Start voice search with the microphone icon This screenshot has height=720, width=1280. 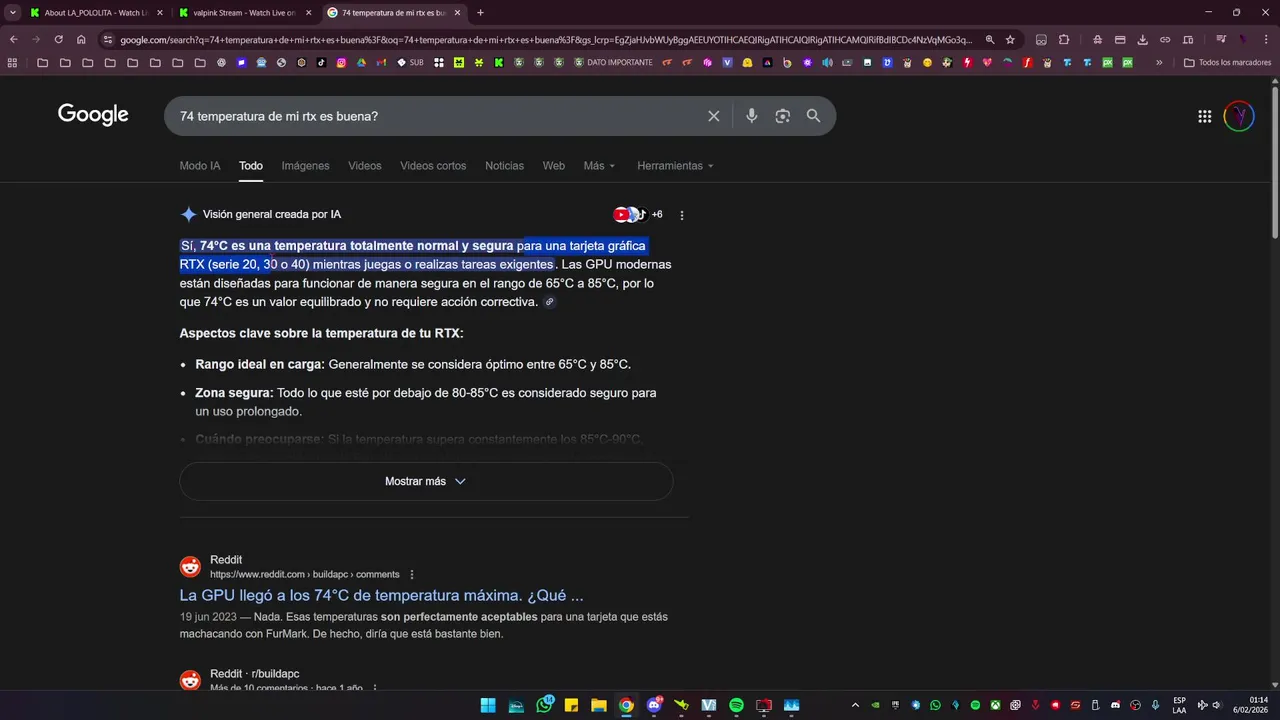click(752, 116)
